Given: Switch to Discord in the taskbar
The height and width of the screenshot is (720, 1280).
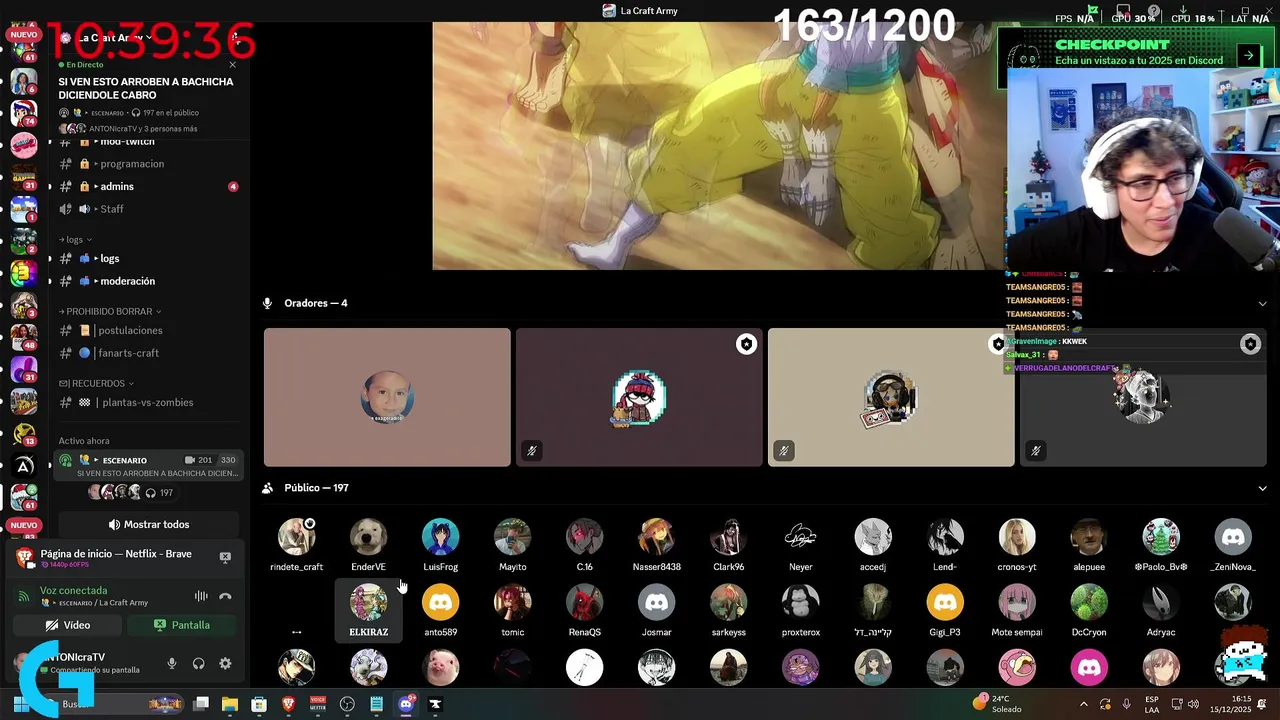Looking at the screenshot, I should [406, 704].
